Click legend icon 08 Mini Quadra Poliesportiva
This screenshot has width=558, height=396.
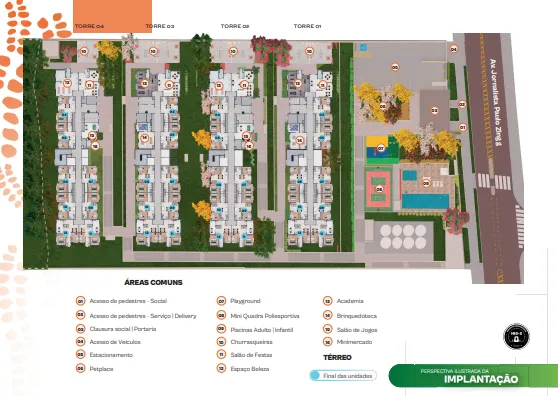[221, 315]
